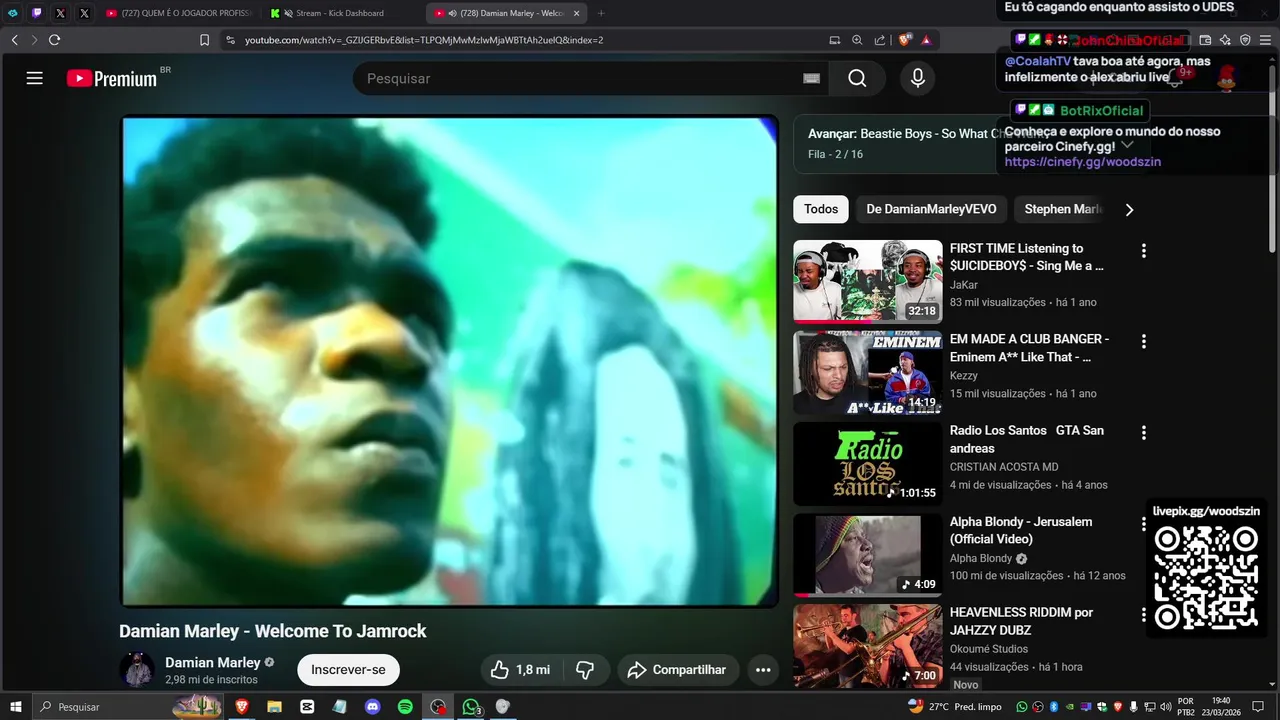The image size is (1280, 720).
Task: Open the cinefy.gg/woodszin link in chat overlay
Action: click(1082, 162)
